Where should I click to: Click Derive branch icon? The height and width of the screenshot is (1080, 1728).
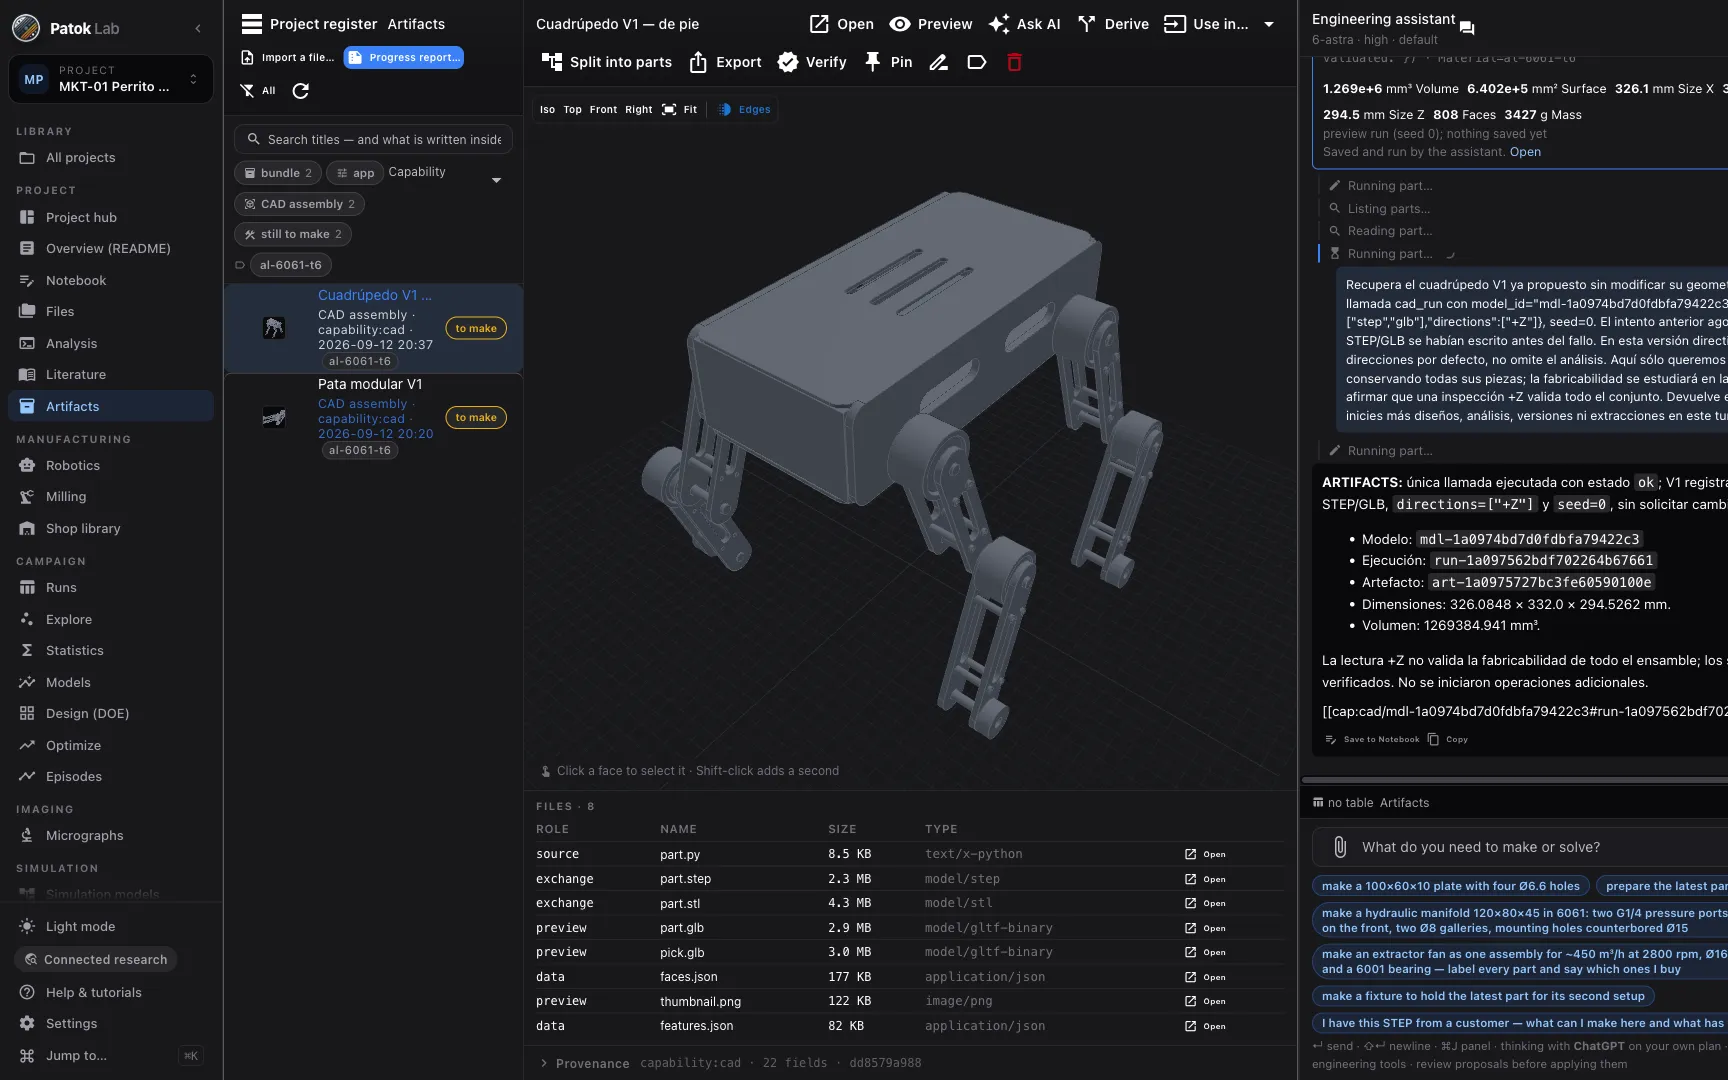point(1087,24)
